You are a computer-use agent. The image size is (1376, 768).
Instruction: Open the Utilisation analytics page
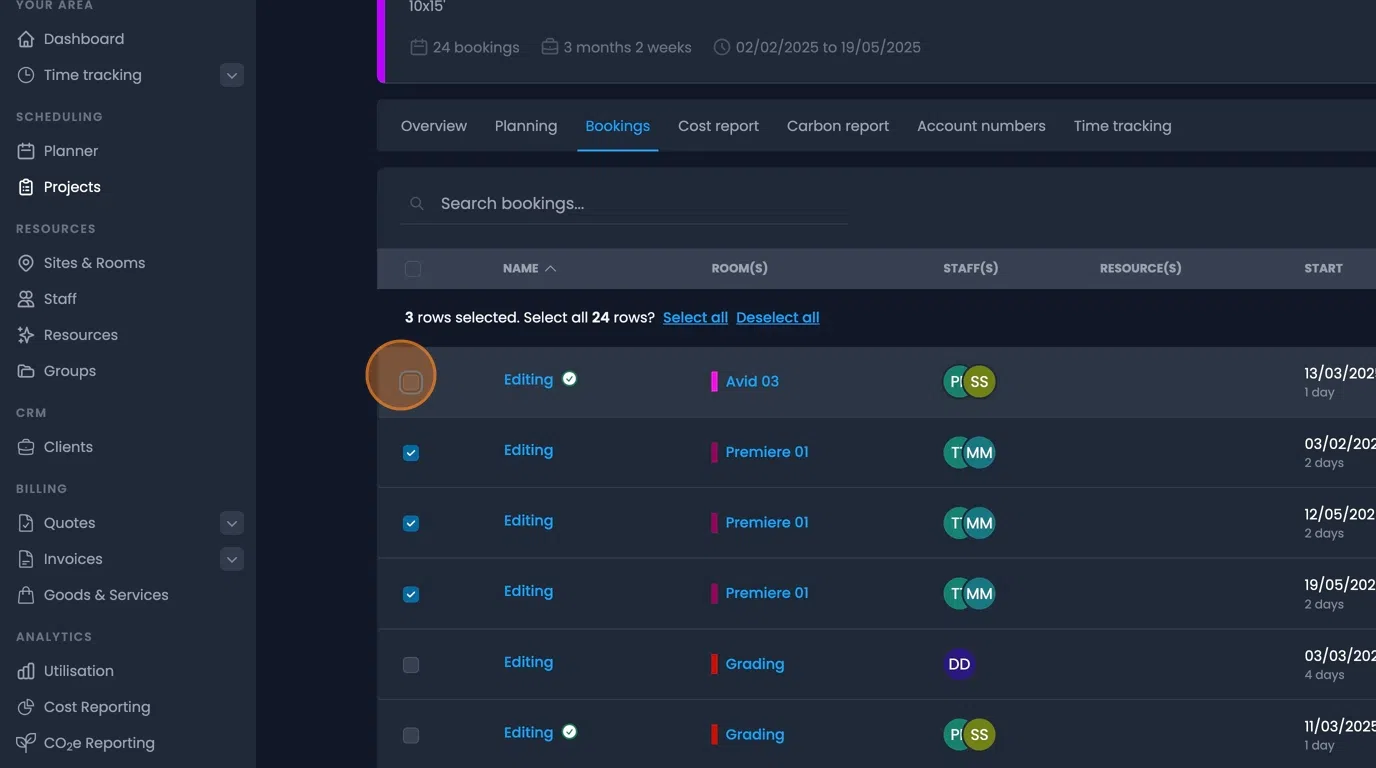coord(80,670)
